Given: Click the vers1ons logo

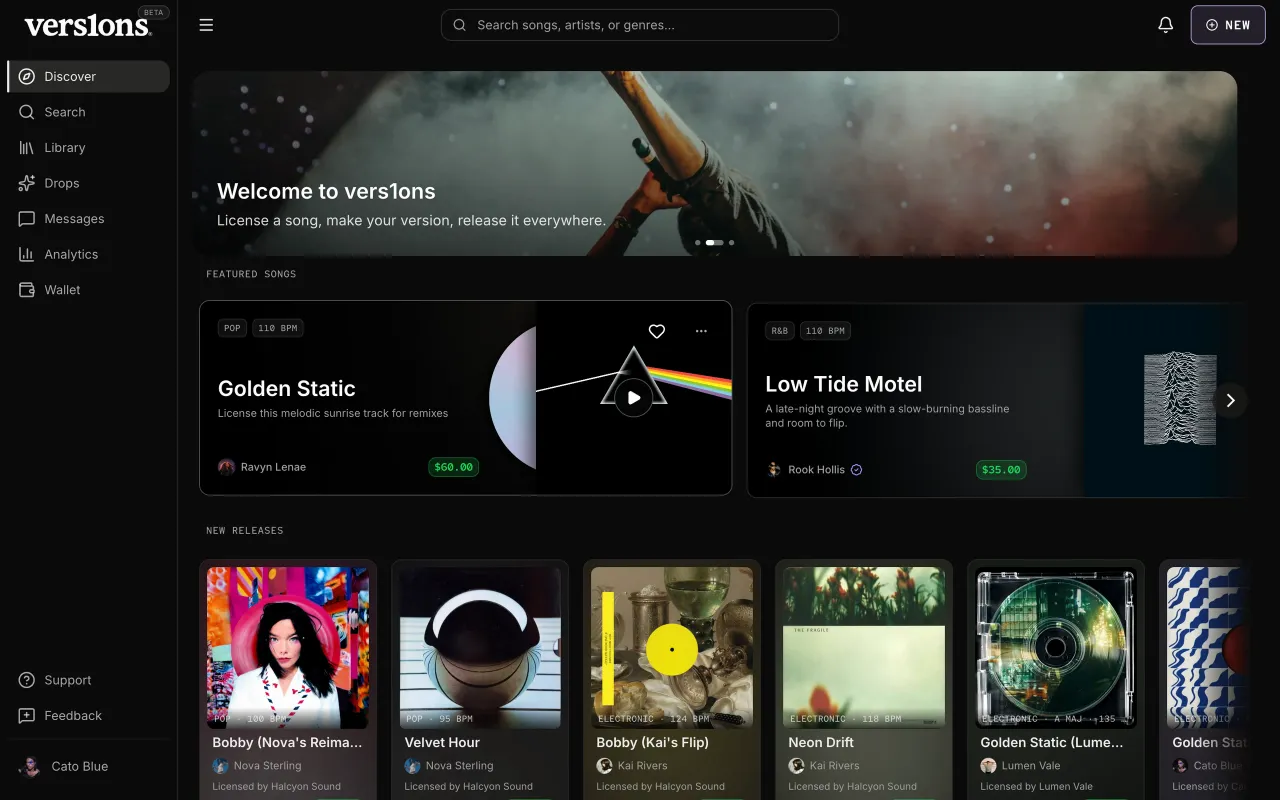Looking at the screenshot, I should click(x=88, y=26).
